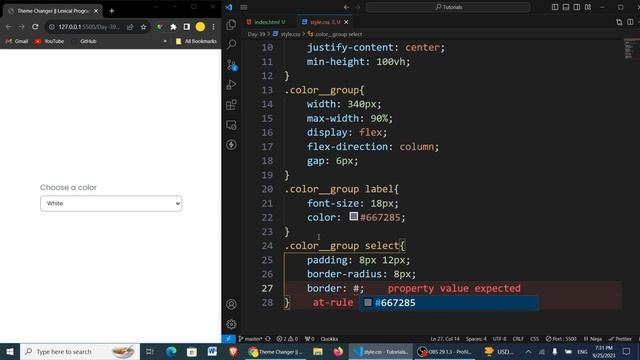640x360 pixels.
Task: Open the Windows Start menu
Action: [9, 351]
